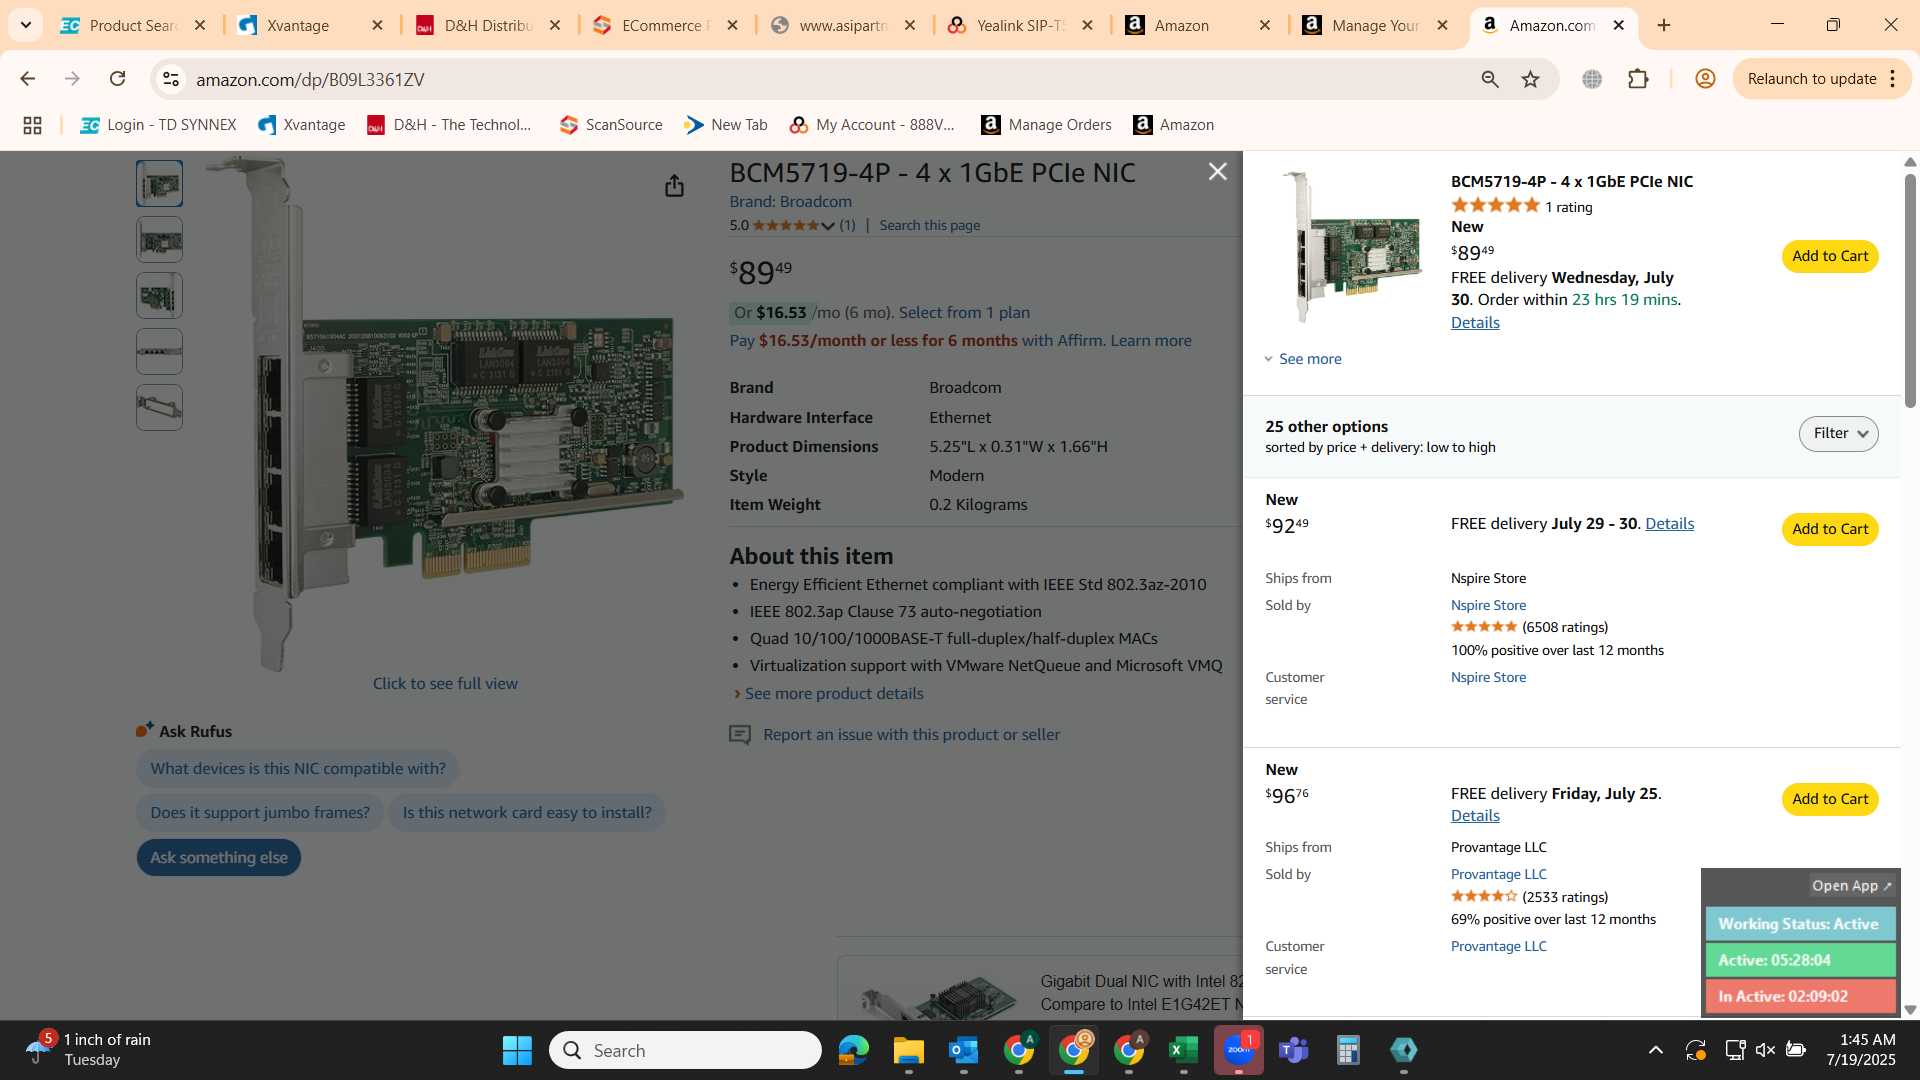Open a new browser tab

(1664, 25)
